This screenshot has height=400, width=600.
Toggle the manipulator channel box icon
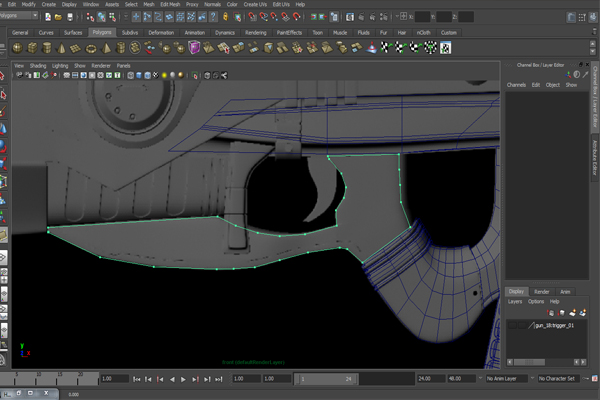point(569,75)
